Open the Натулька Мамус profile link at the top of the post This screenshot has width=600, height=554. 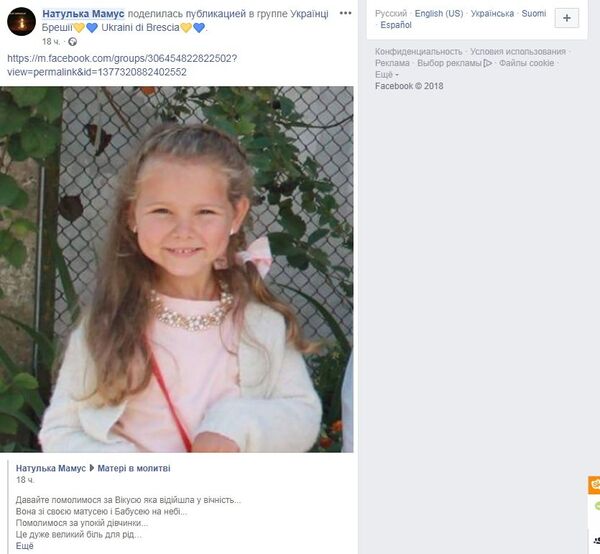click(x=83, y=14)
